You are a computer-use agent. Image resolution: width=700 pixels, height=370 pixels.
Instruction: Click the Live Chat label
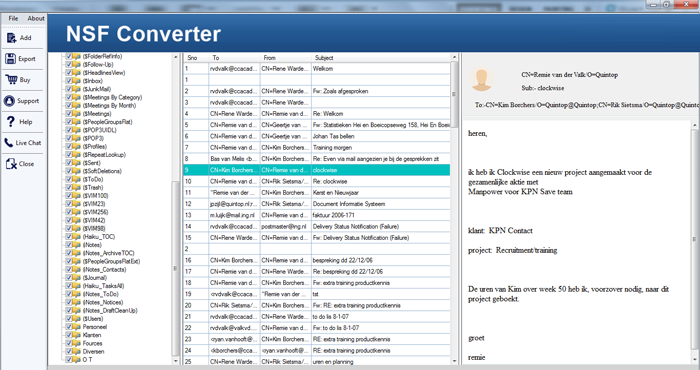click(28, 143)
